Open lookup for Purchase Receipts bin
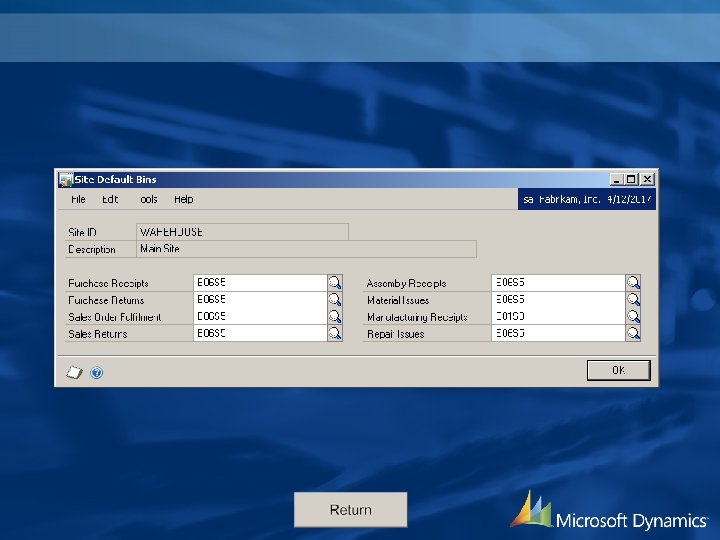 (335, 282)
